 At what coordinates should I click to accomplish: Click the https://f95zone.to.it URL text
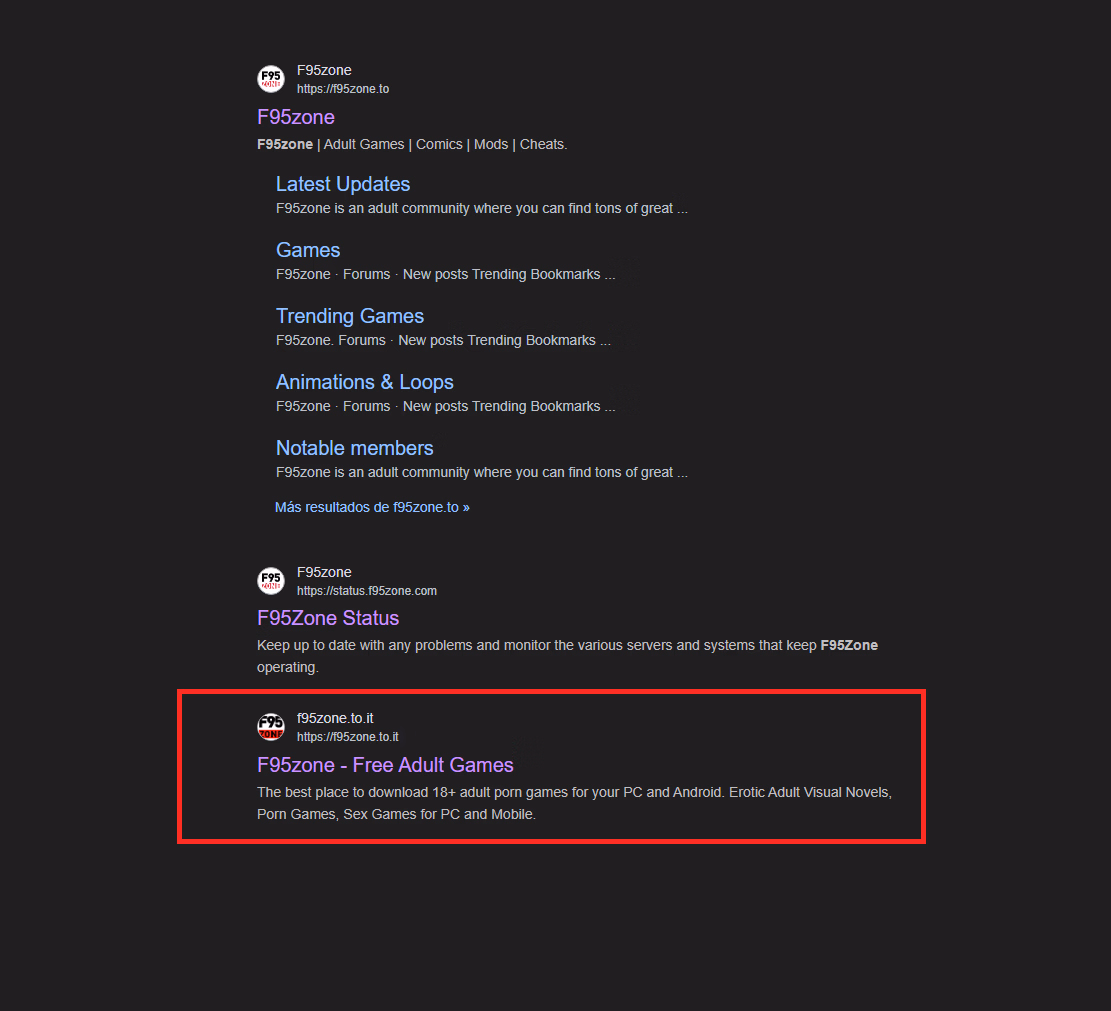348,737
